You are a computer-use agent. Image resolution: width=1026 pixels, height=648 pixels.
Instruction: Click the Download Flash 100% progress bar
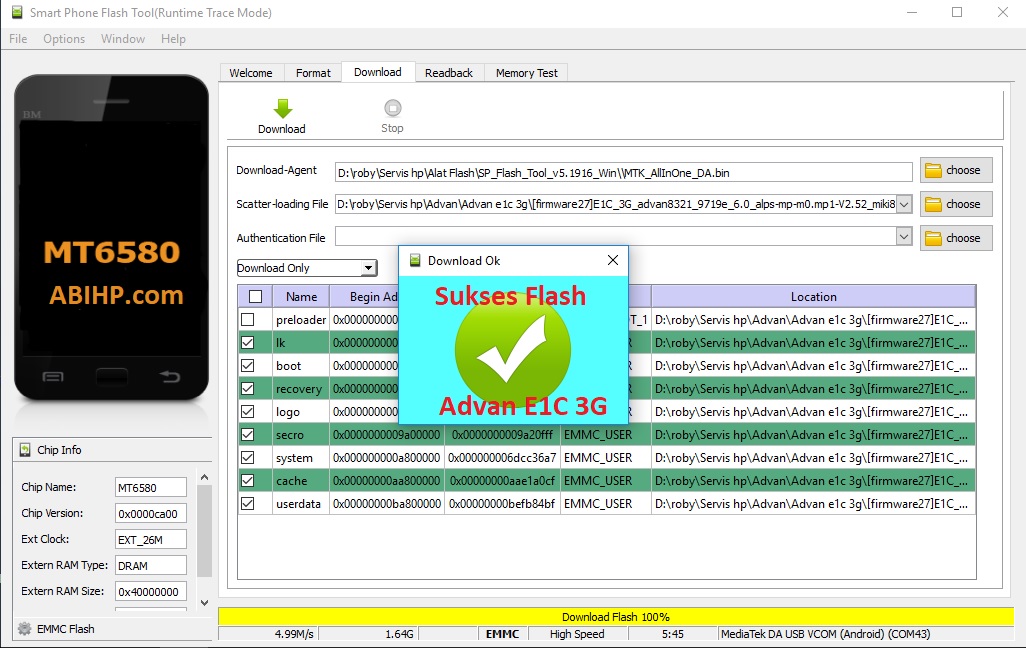pyautogui.click(x=616, y=617)
